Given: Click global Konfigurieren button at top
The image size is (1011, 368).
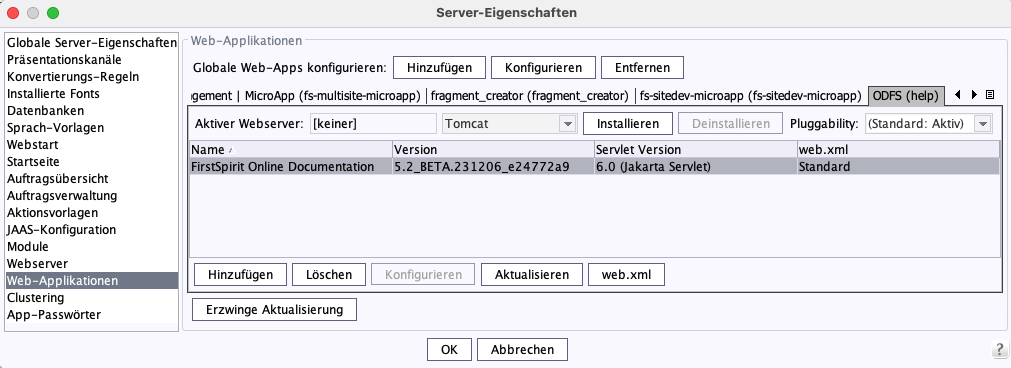Looking at the screenshot, I should (544, 68).
